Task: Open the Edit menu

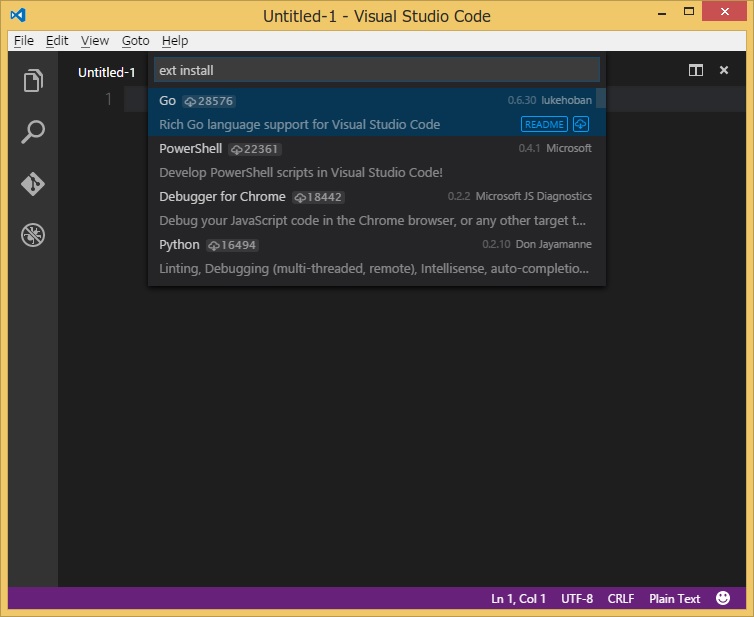Action: pos(57,41)
